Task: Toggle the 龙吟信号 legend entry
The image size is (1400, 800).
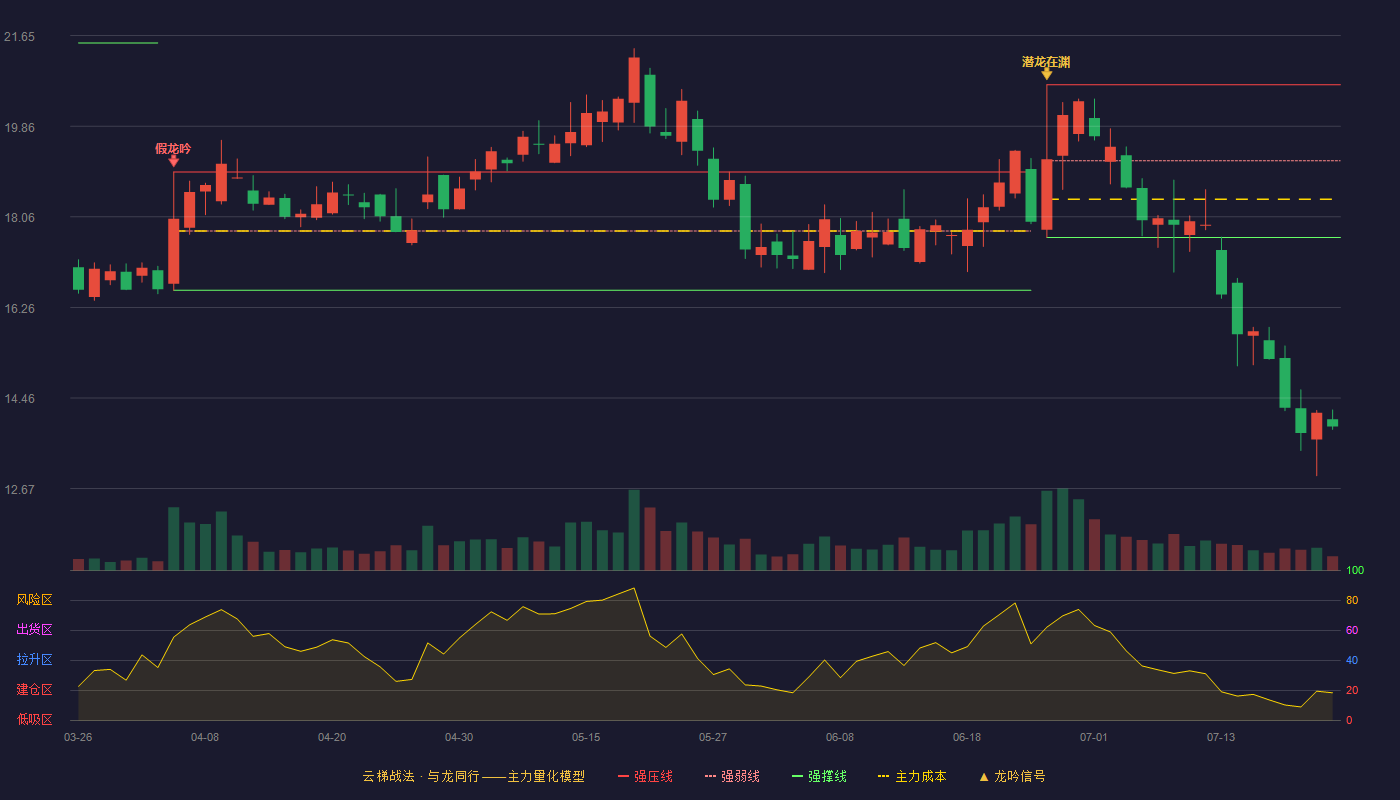Action: 1012,776
